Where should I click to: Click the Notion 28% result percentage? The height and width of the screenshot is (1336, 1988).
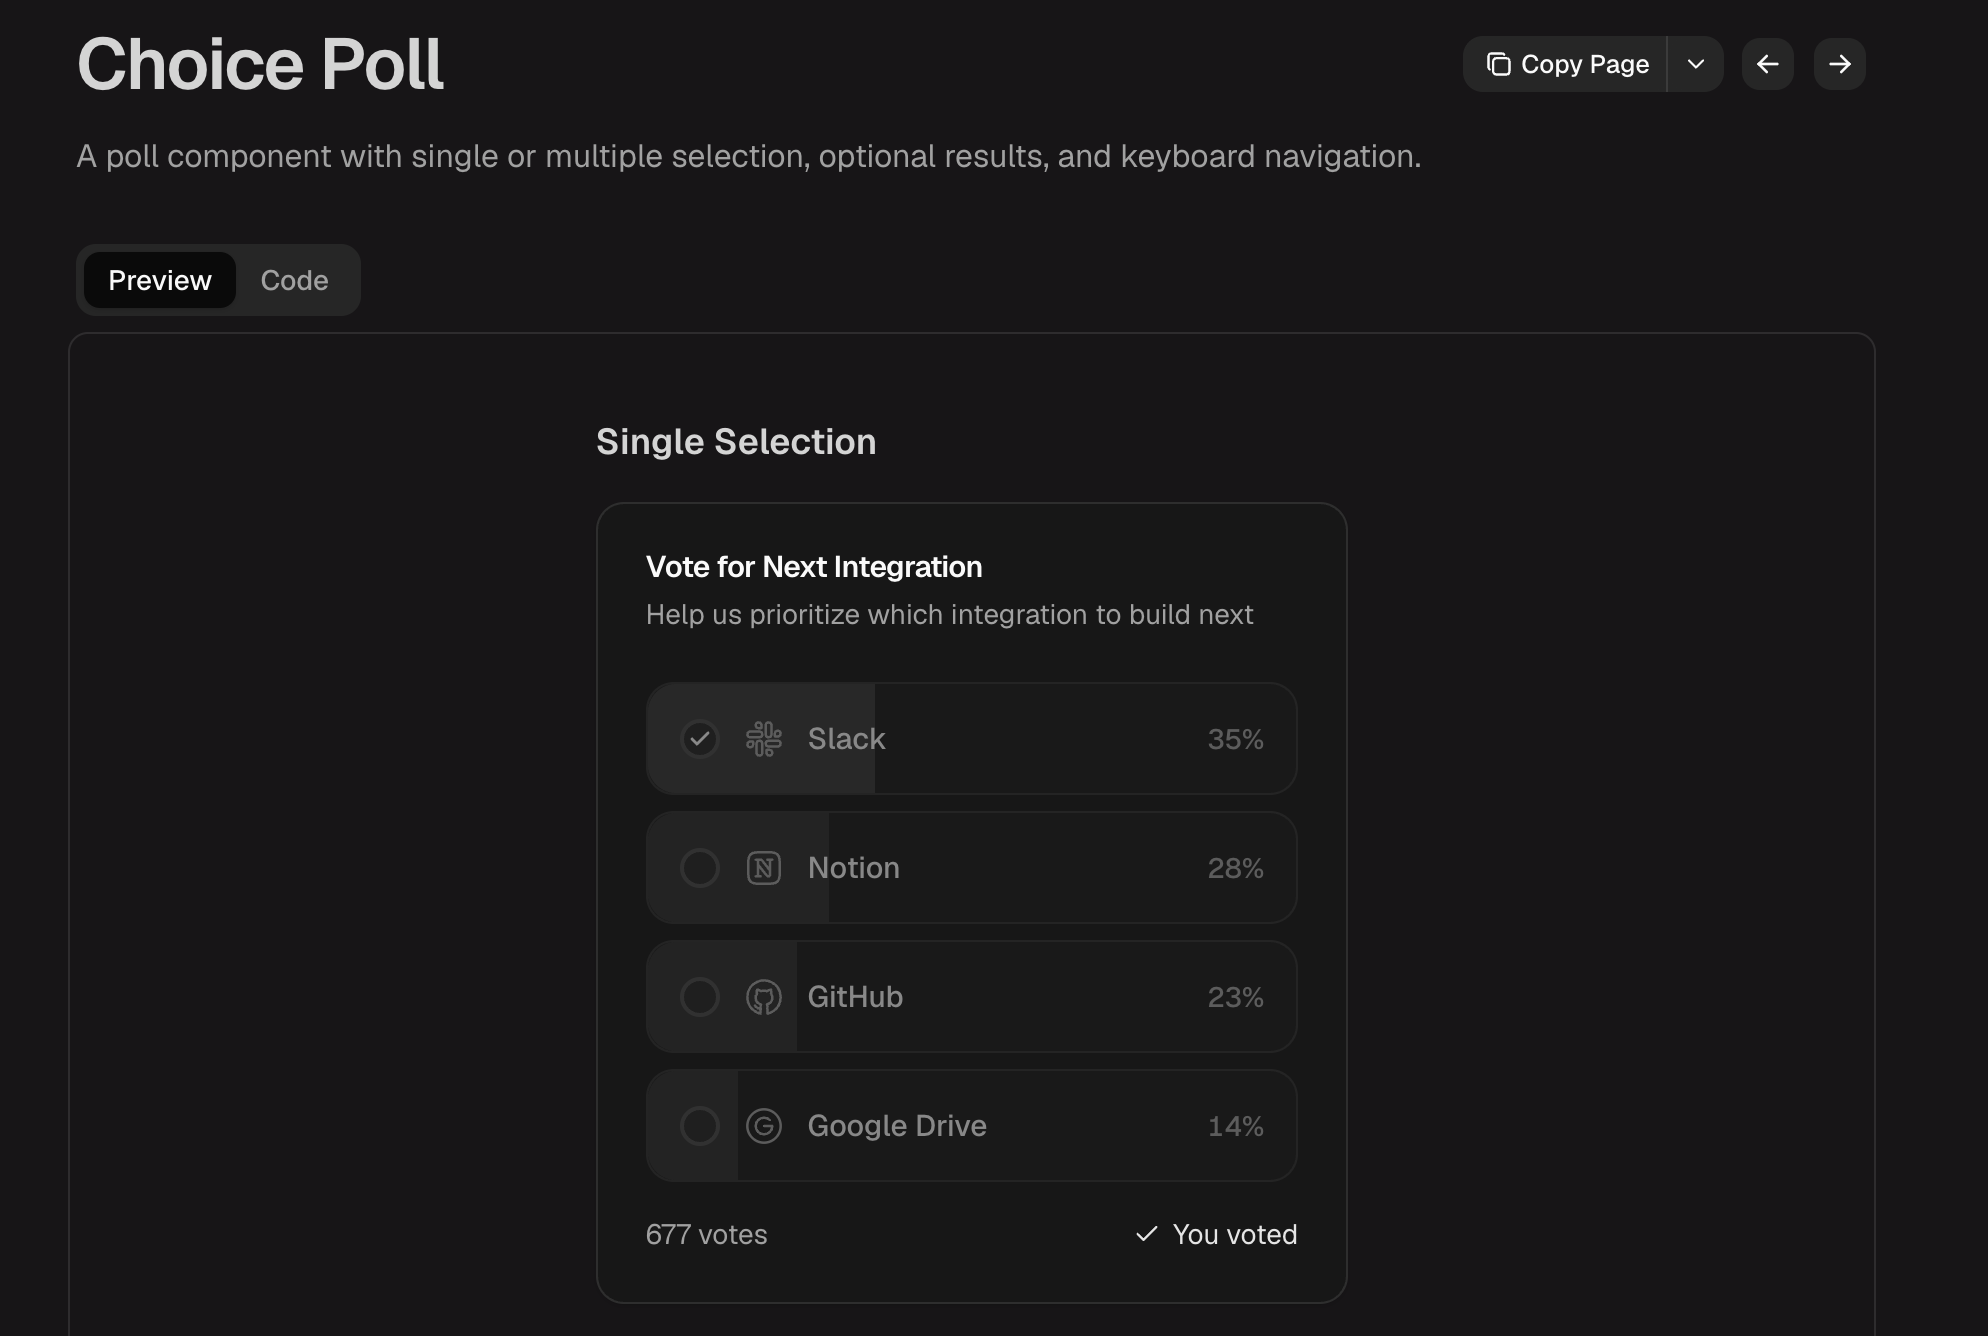pos(1235,868)
